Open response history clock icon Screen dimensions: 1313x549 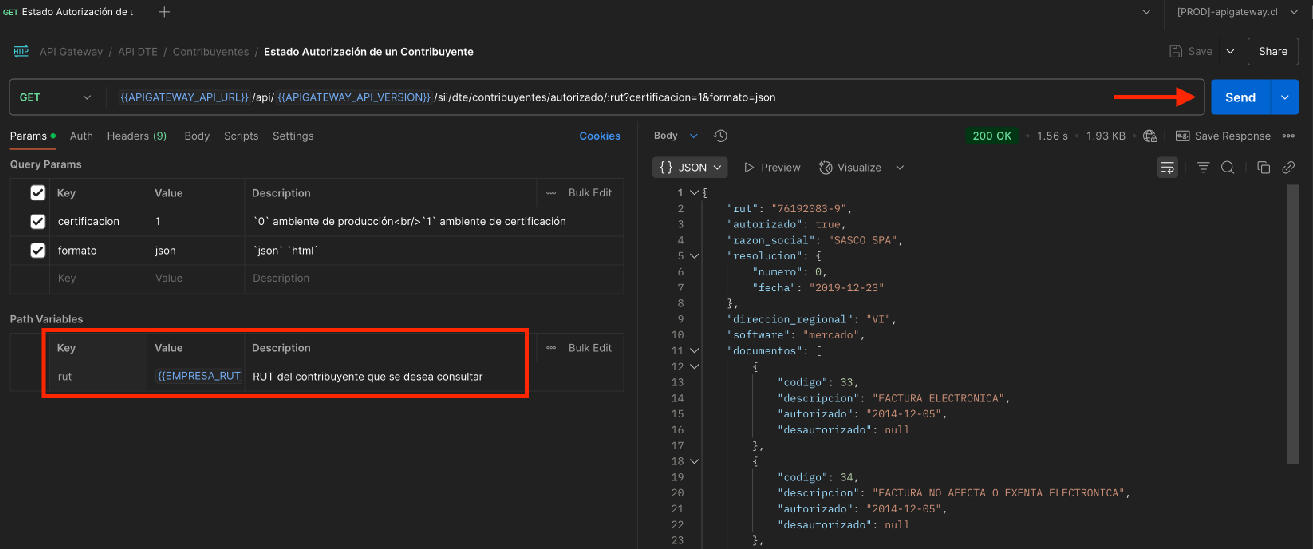(x=721, y=136)
